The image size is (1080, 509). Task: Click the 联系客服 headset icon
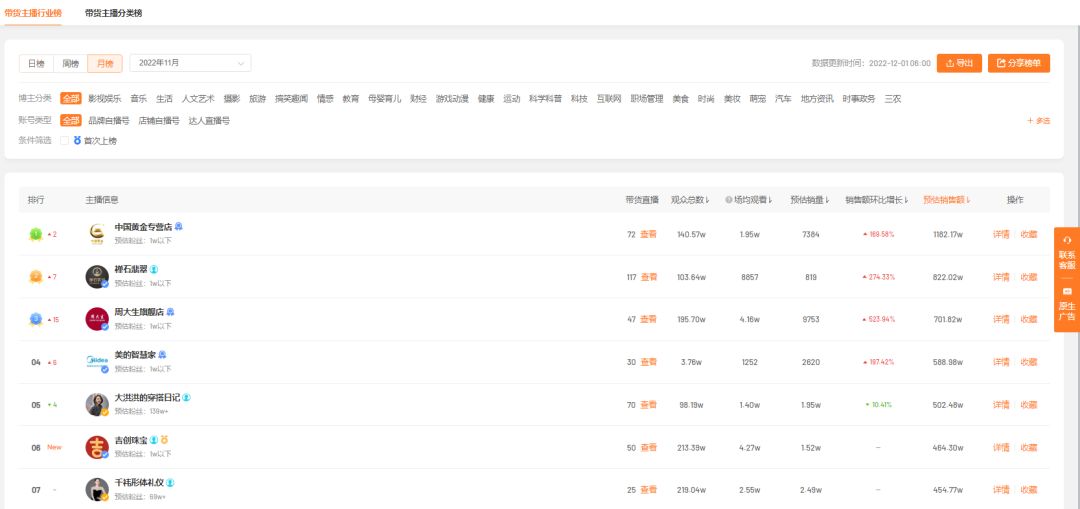pos(1067,240)
